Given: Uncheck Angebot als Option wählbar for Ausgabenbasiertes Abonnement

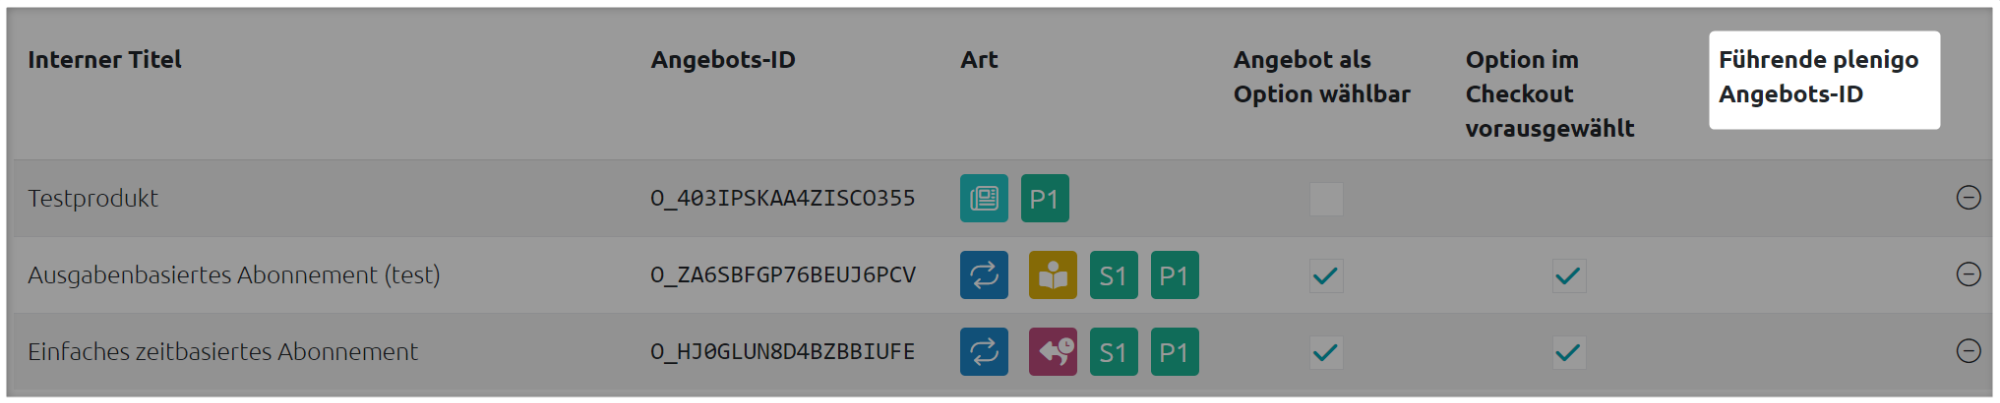Looking at the screenshot, I should pyautogui.click(x=1326, y=275).
